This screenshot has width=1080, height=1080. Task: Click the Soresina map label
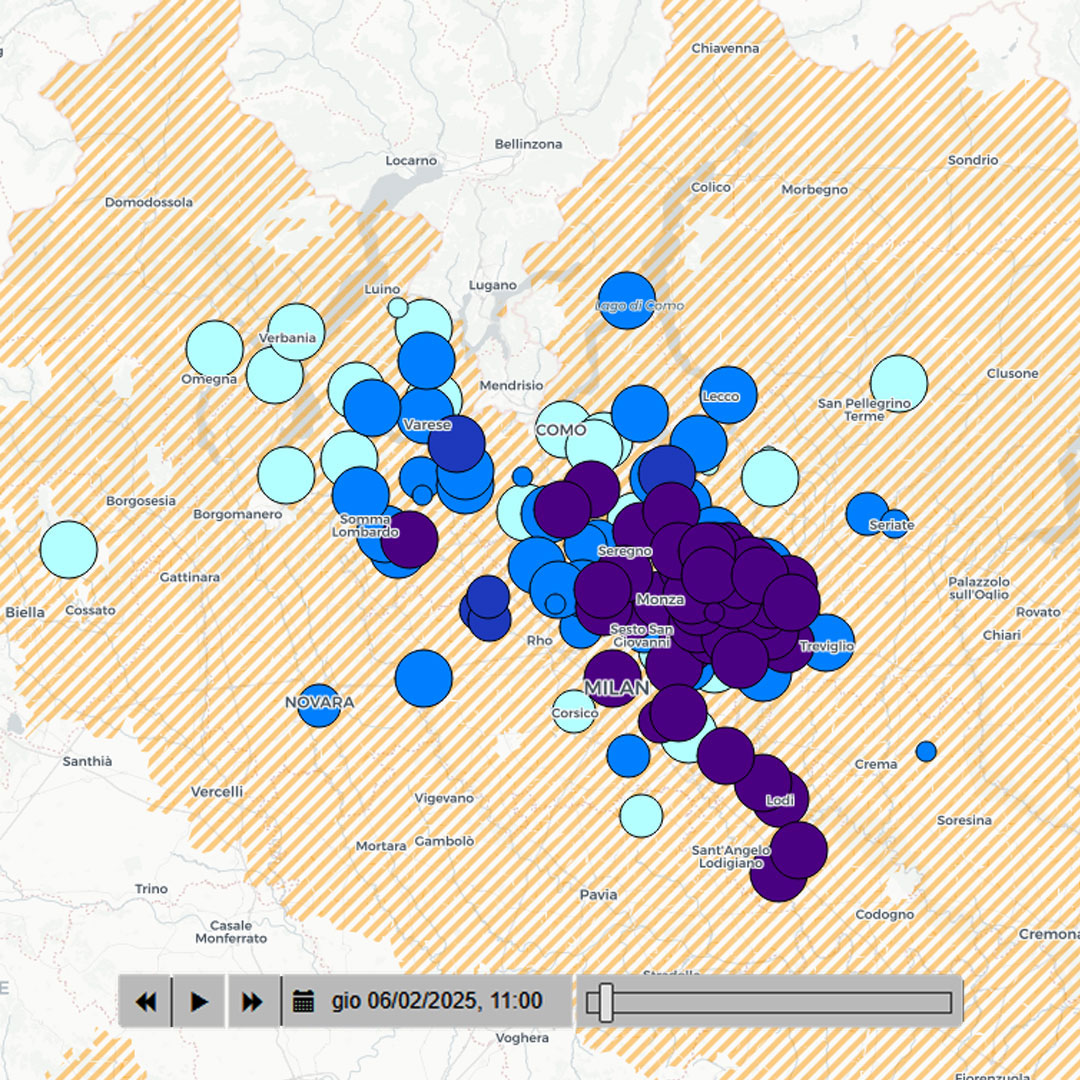(964, 820)
